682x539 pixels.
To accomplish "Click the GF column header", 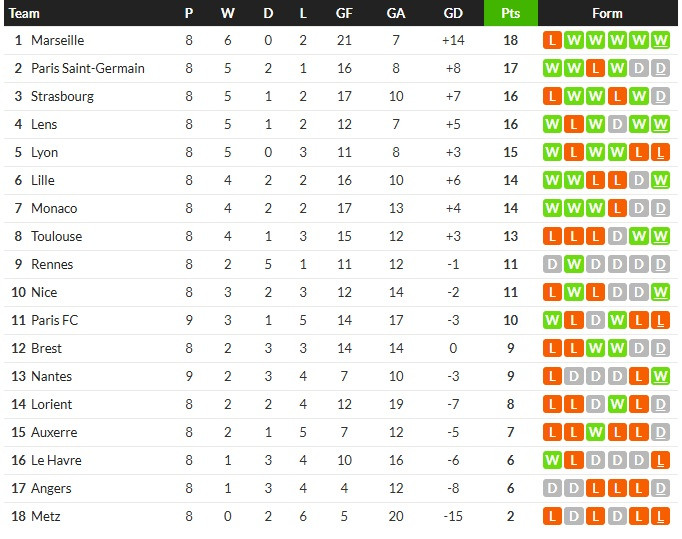I will [x=344, y=13].
